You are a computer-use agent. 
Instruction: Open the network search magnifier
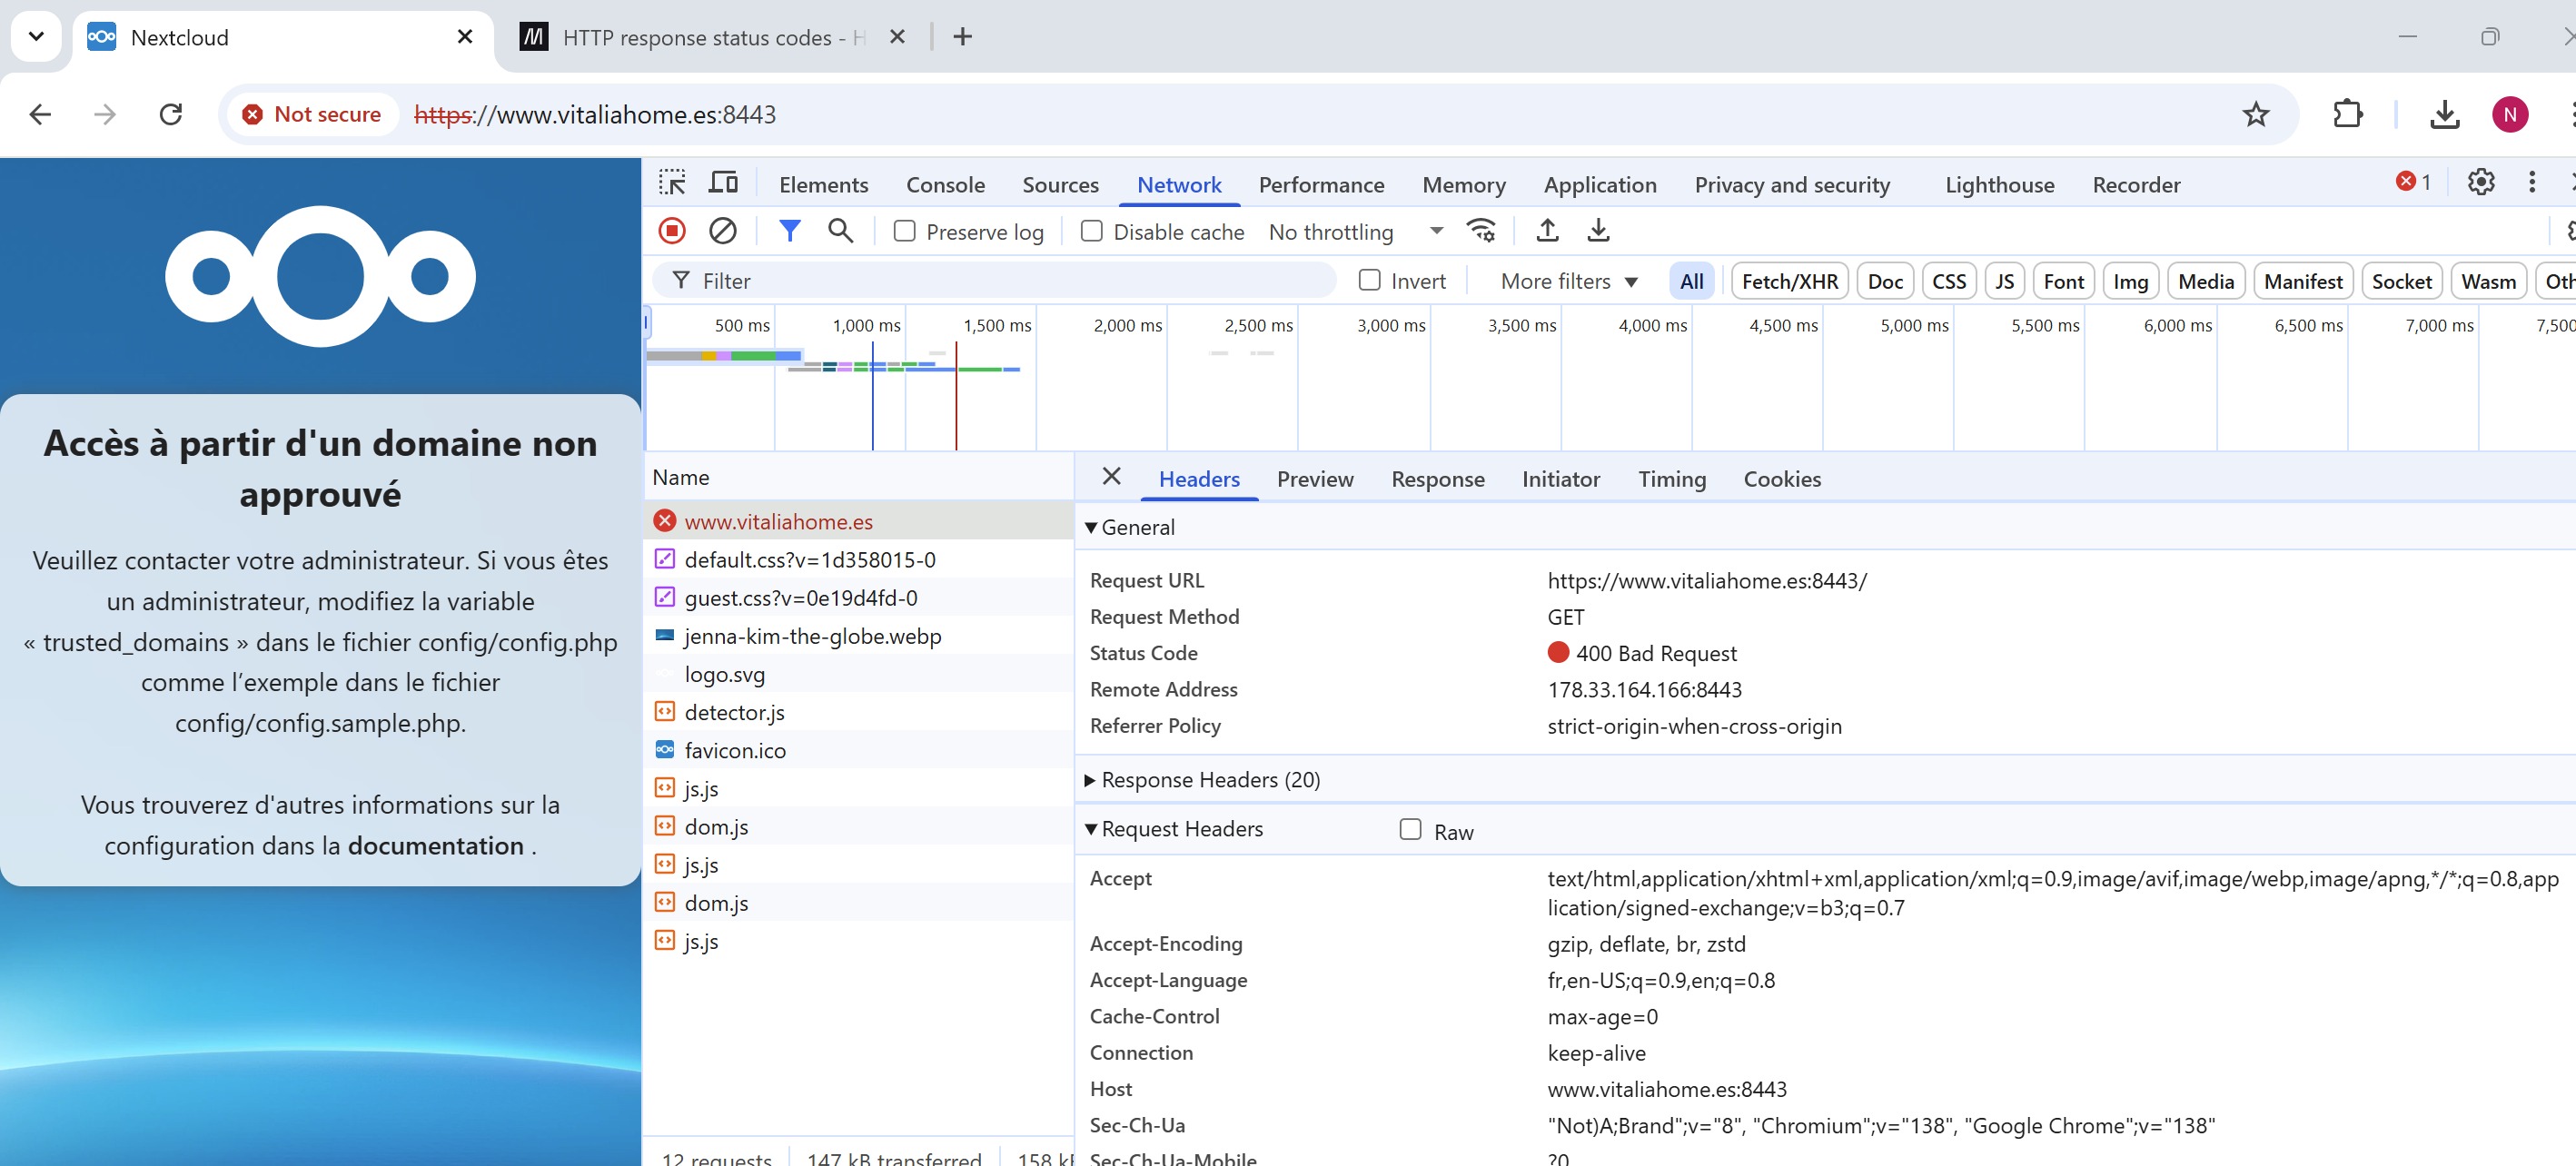pyautogui.click(x=841, y=231)
